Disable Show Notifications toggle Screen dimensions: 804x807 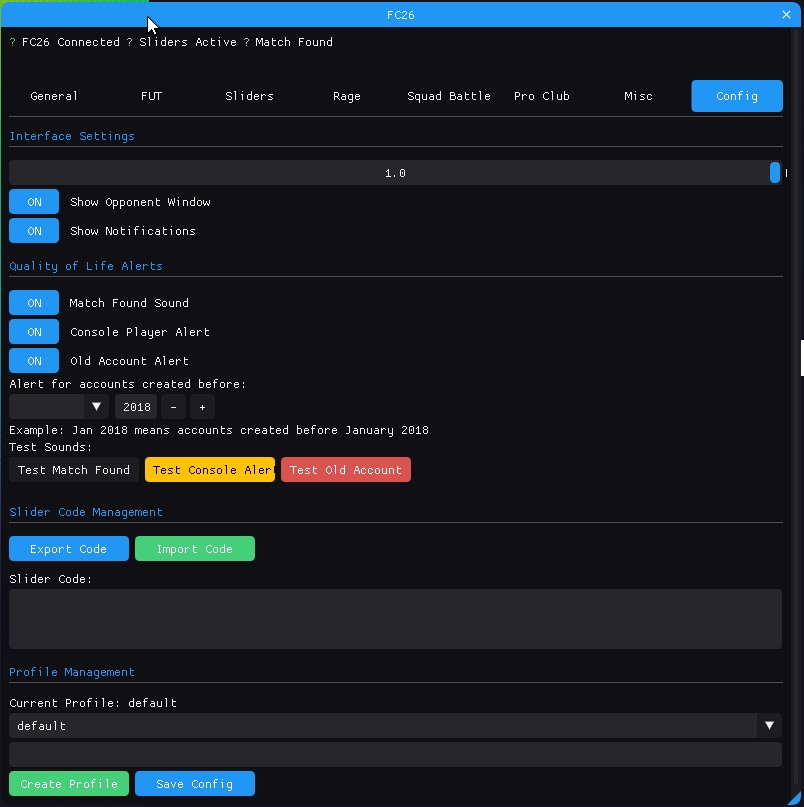[x=34, y=231]
